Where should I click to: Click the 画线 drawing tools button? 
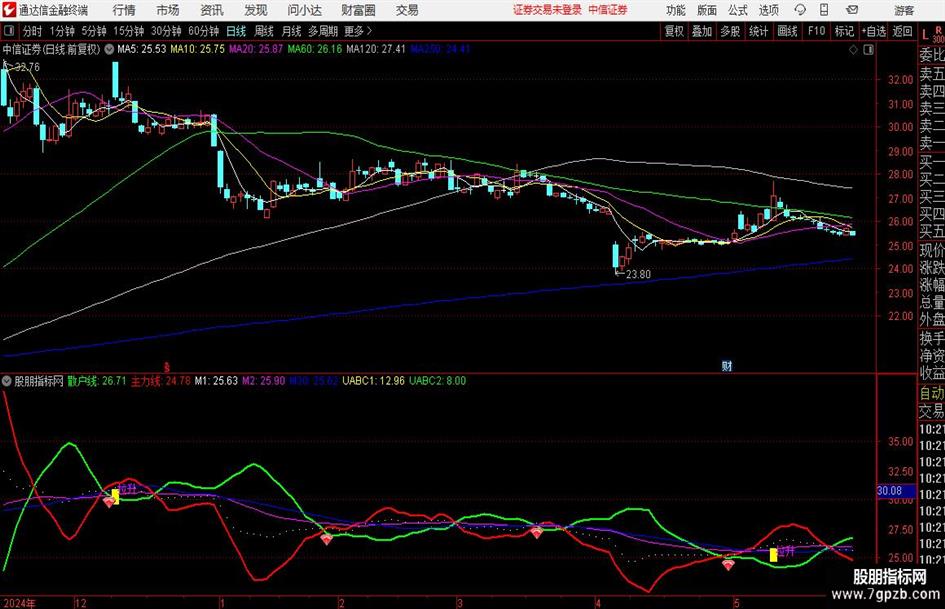click(x=787, y=31)
